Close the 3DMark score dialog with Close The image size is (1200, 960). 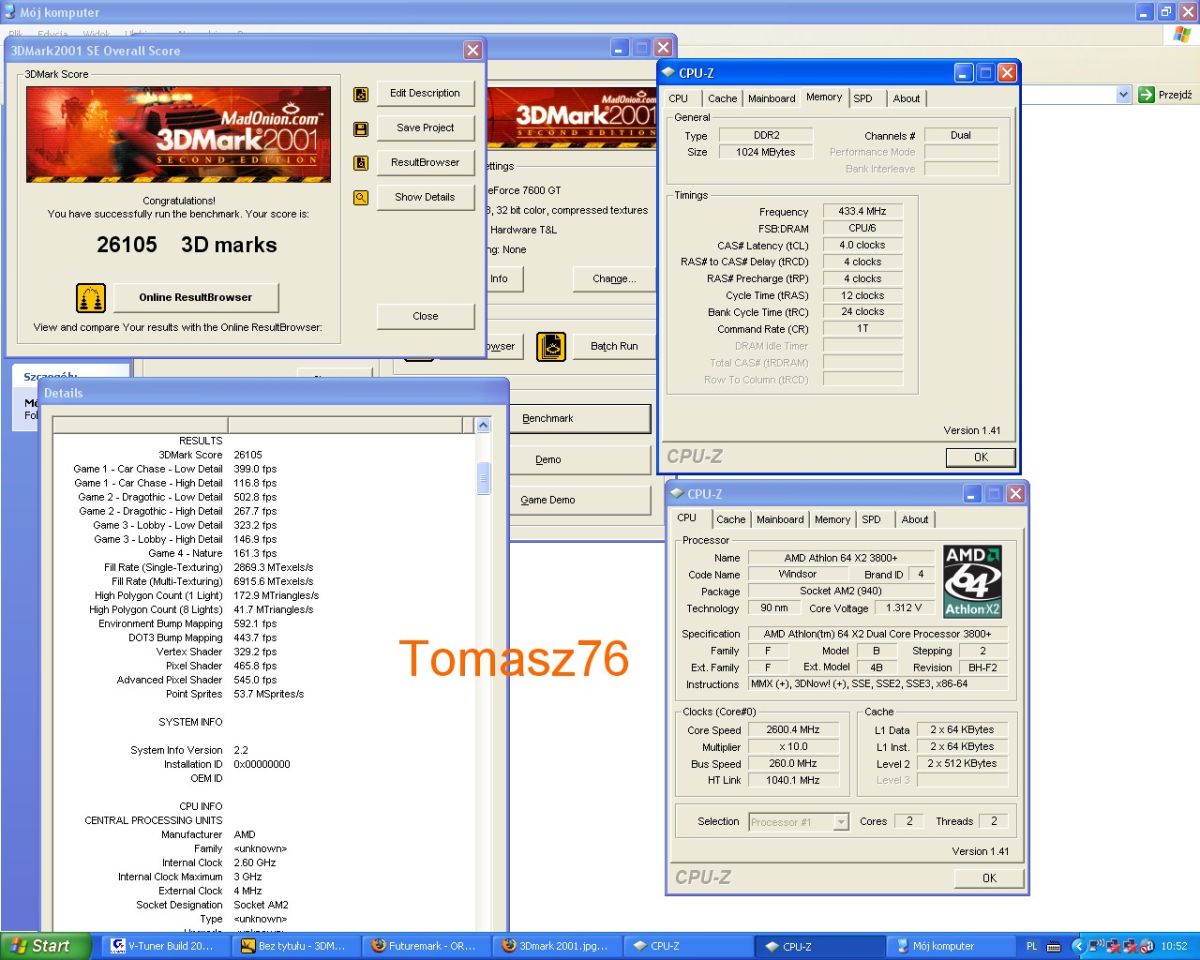point(425,316)
